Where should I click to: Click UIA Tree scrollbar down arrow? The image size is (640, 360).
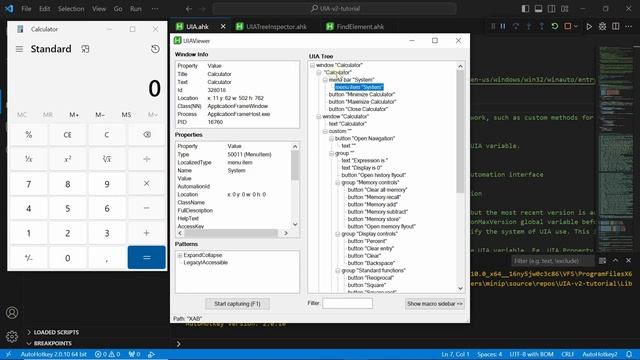[460, 289]
